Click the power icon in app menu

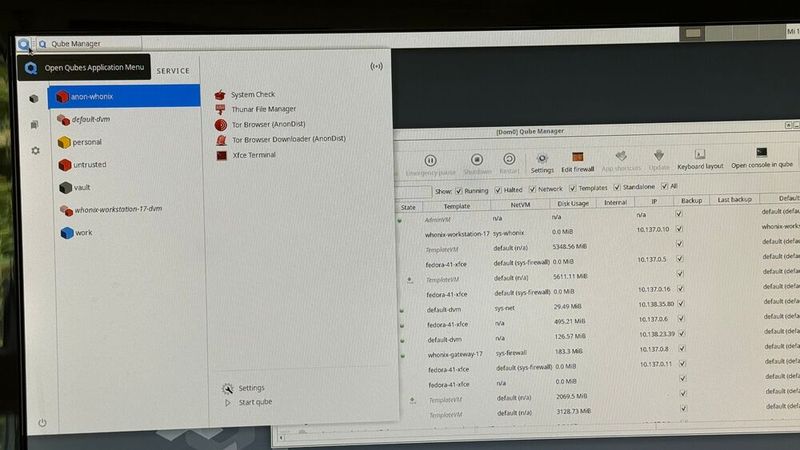coord(42,422)
